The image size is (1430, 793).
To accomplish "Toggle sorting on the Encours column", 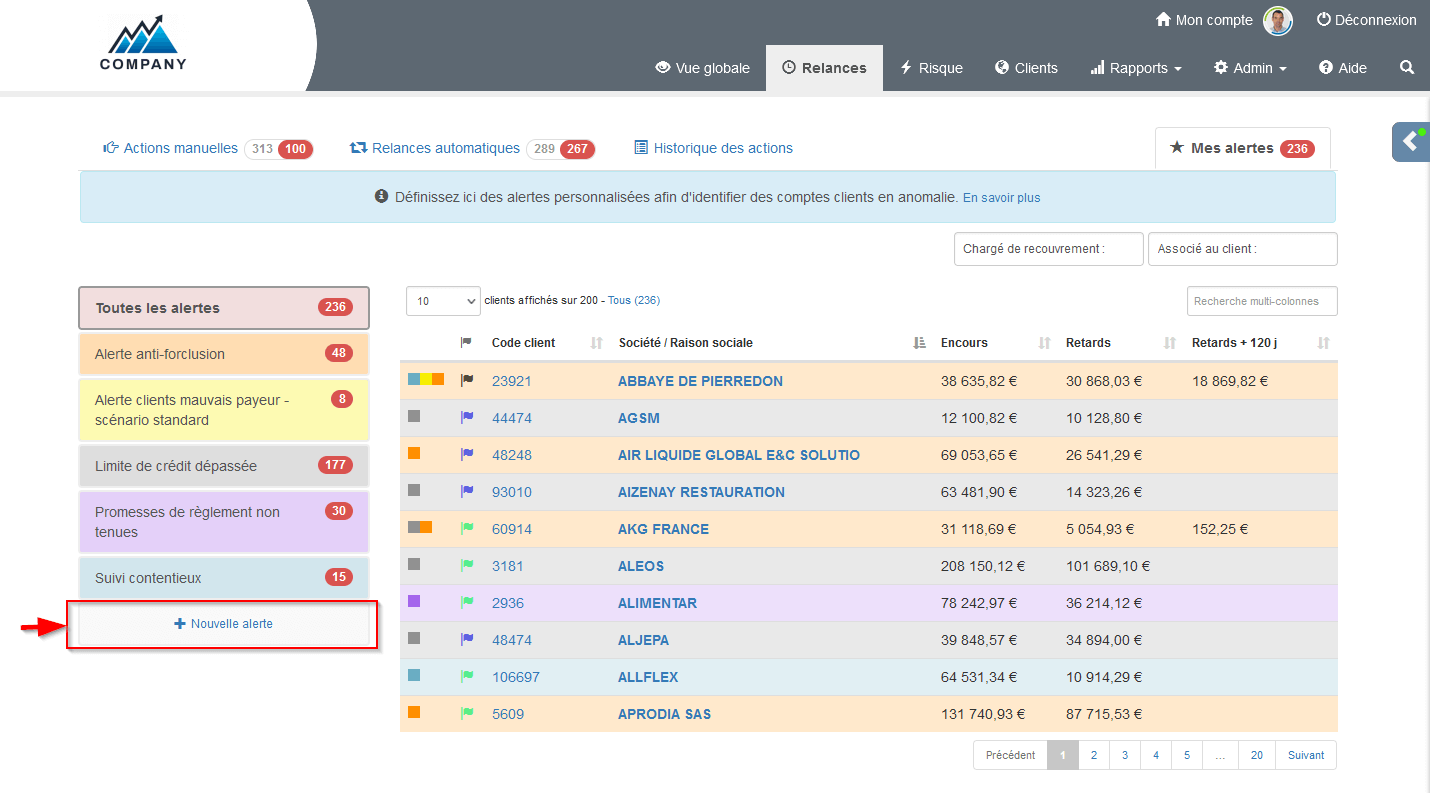I will click(x=1044, y=343).
